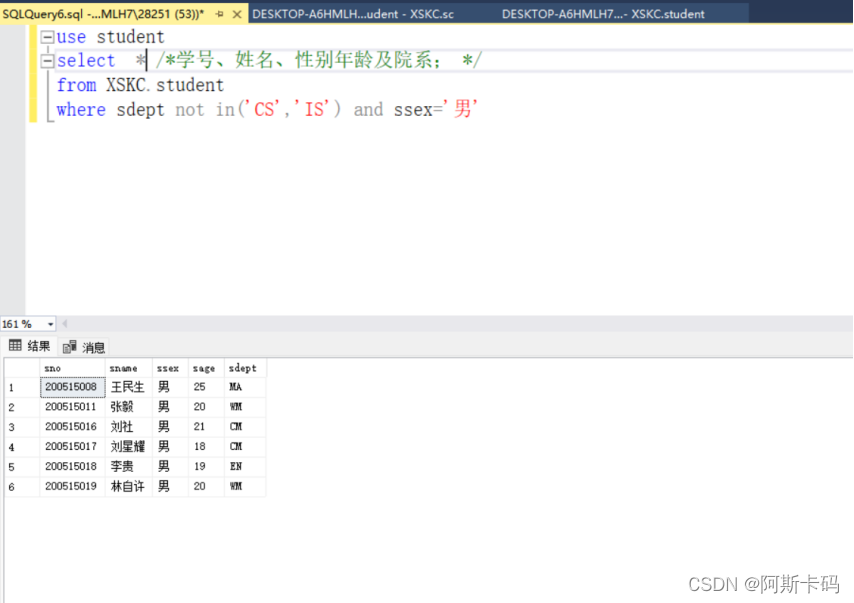Select the name cell 刘社

pos(129,427)
